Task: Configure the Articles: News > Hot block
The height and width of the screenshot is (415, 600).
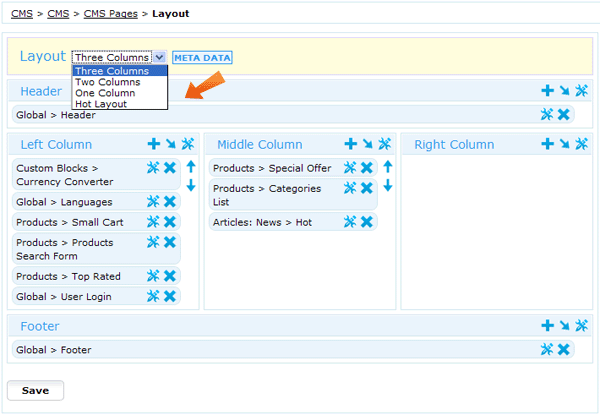Action: [x=350, y=221]
